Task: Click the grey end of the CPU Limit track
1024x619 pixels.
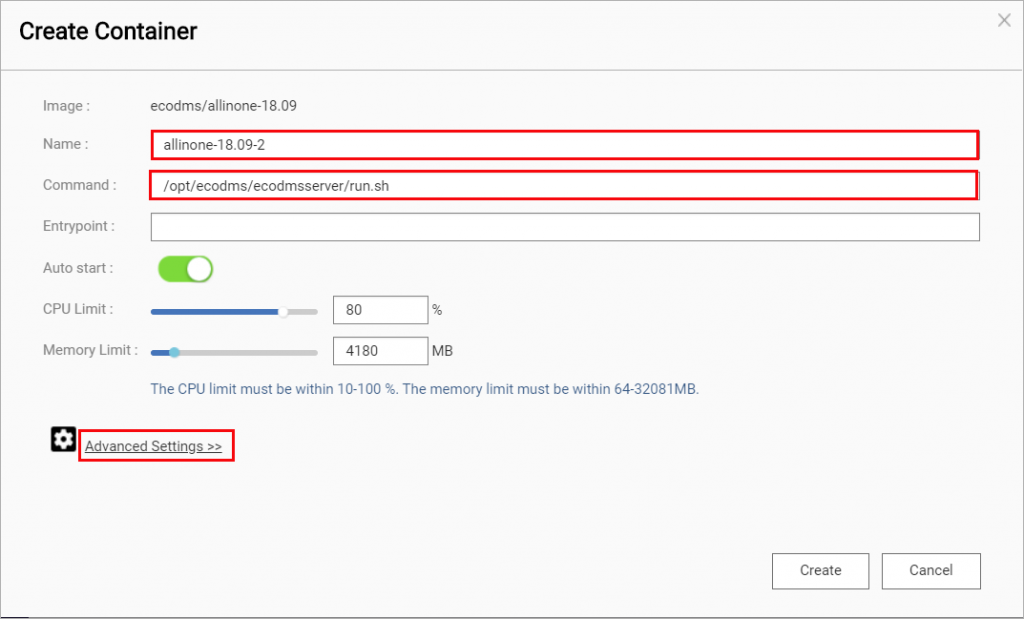Action: pos(304,312)
